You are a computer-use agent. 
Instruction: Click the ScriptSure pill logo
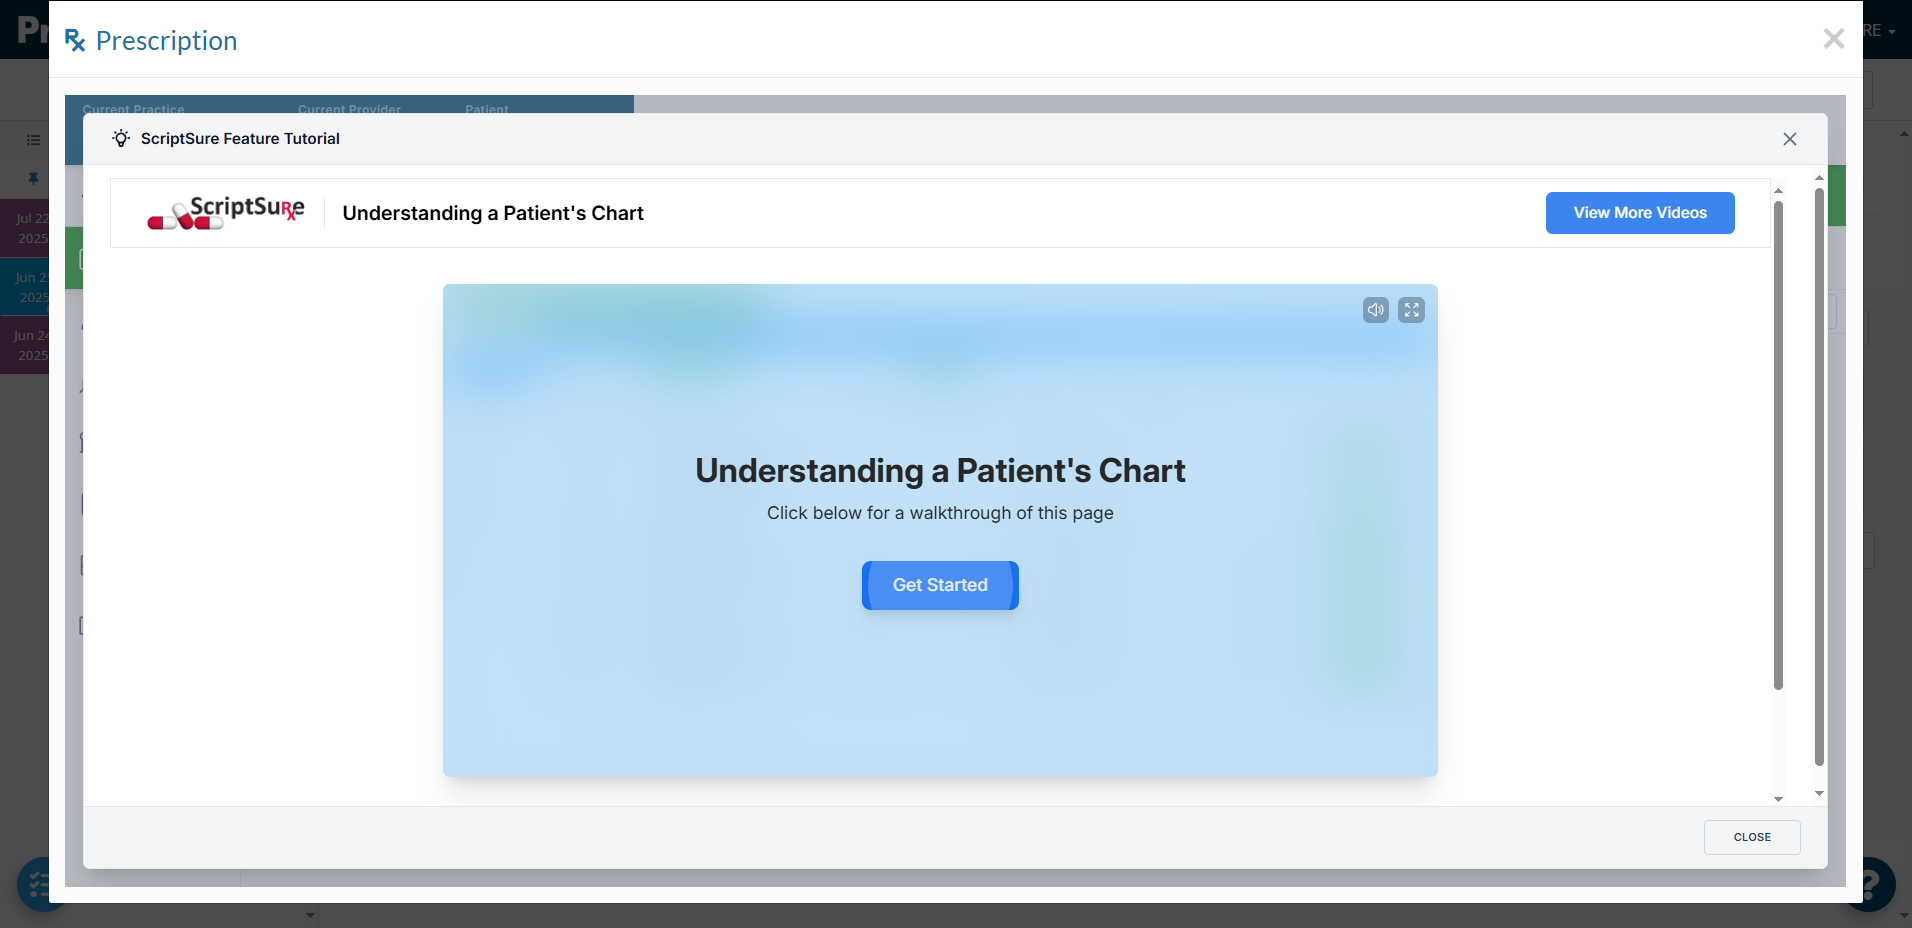tap(226, 213)
